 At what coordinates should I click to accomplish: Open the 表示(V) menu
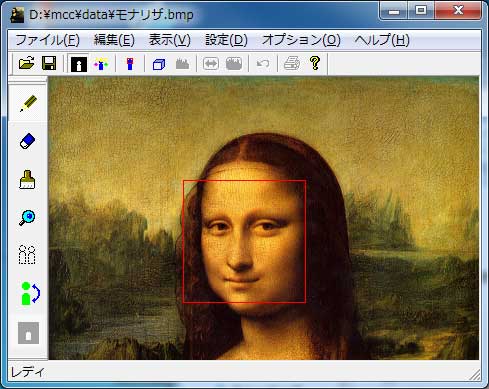(x=170, y=40)
